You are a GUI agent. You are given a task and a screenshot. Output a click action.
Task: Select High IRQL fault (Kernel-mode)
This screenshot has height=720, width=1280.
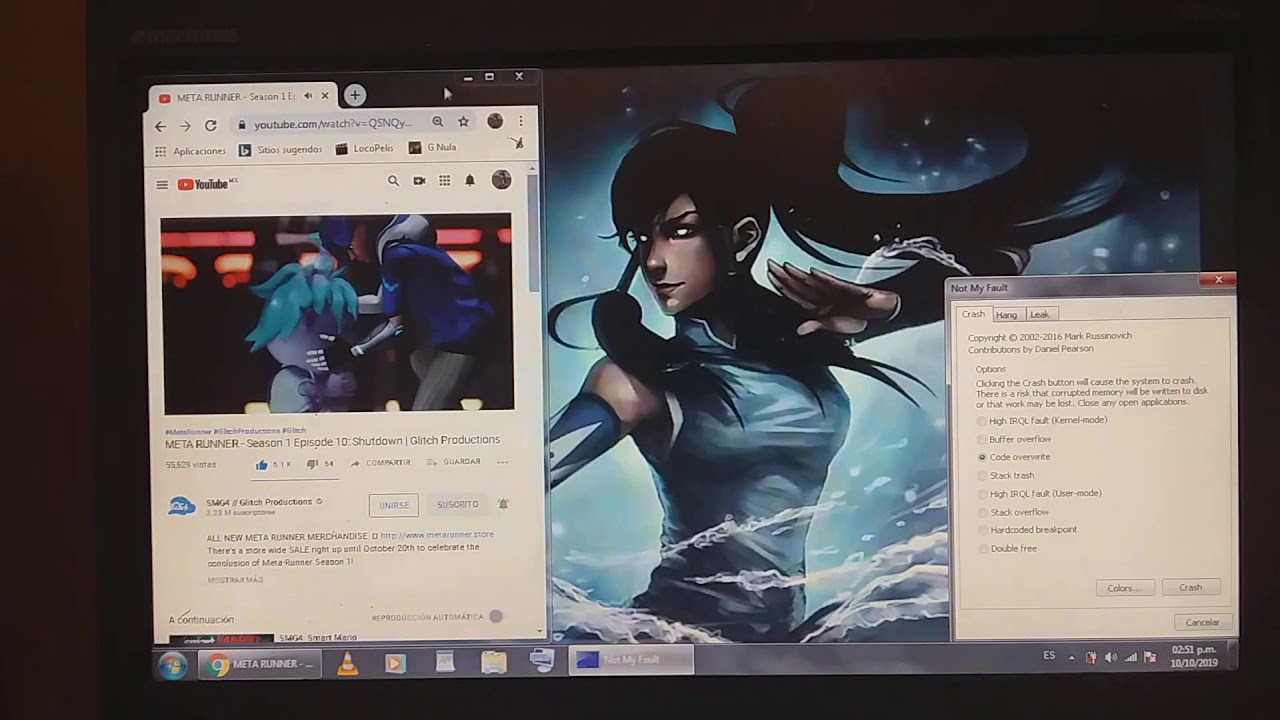(x=1042, y=421)
